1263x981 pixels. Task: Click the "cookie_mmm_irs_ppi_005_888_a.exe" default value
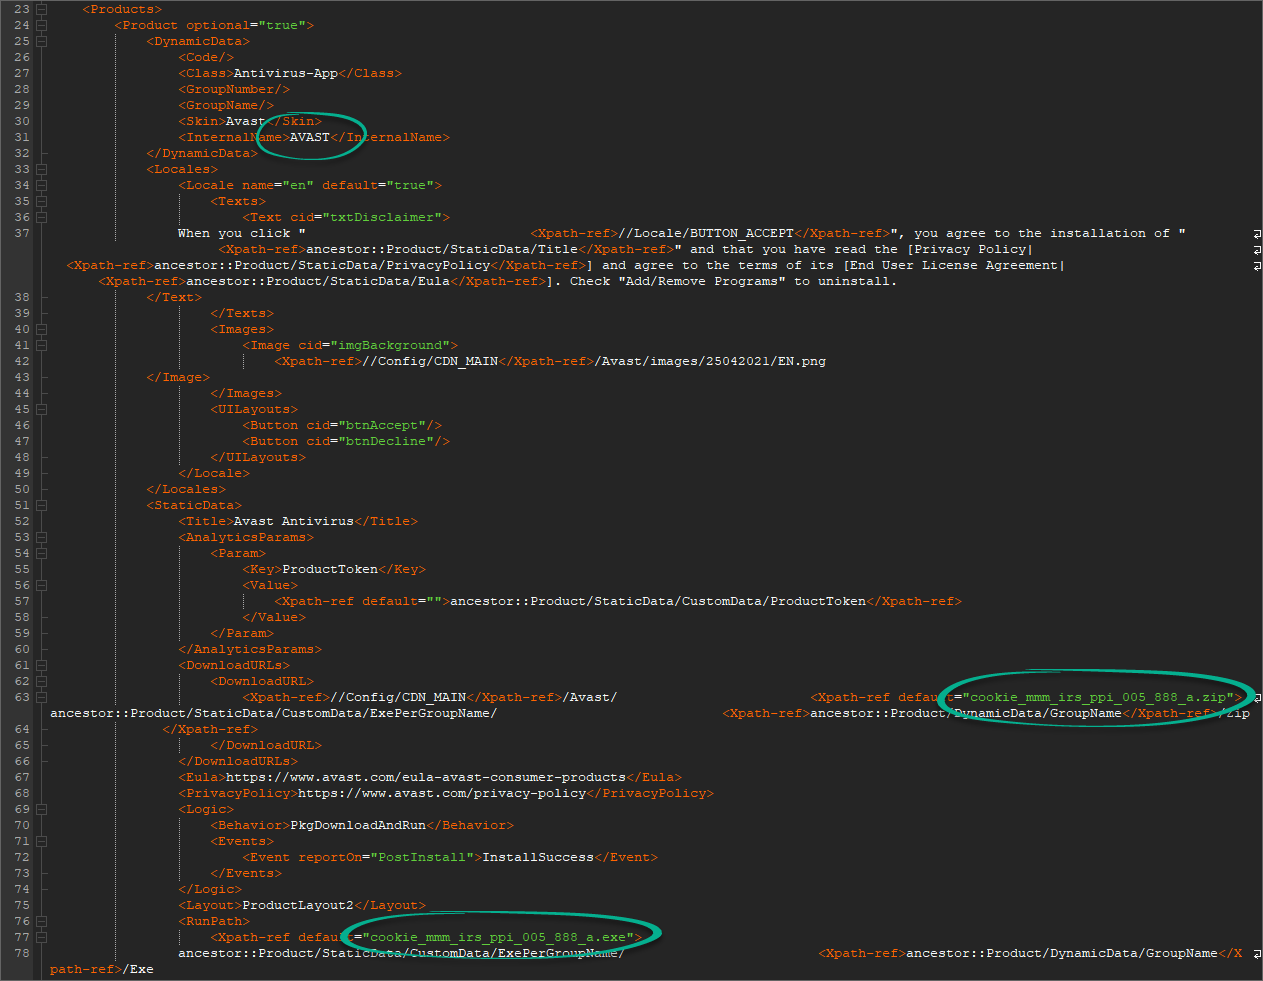(x=498, y=937)
